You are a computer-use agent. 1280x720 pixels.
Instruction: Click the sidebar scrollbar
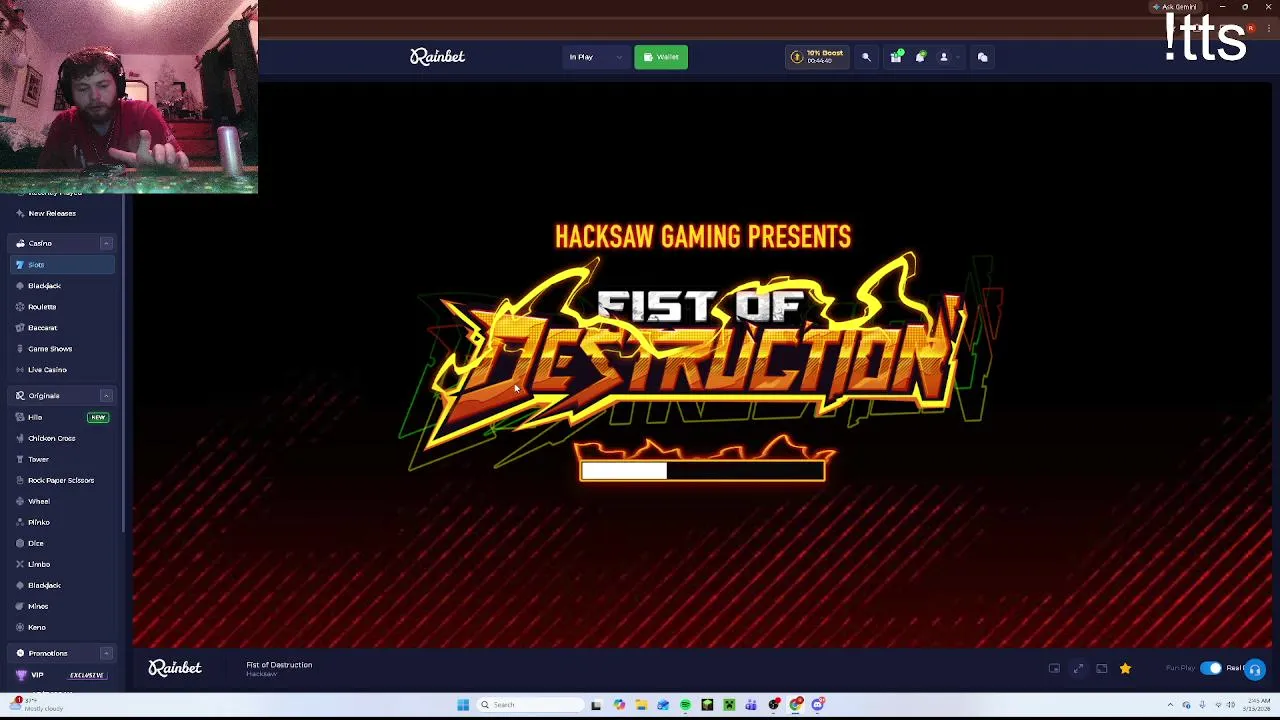(x=124, y=365)
